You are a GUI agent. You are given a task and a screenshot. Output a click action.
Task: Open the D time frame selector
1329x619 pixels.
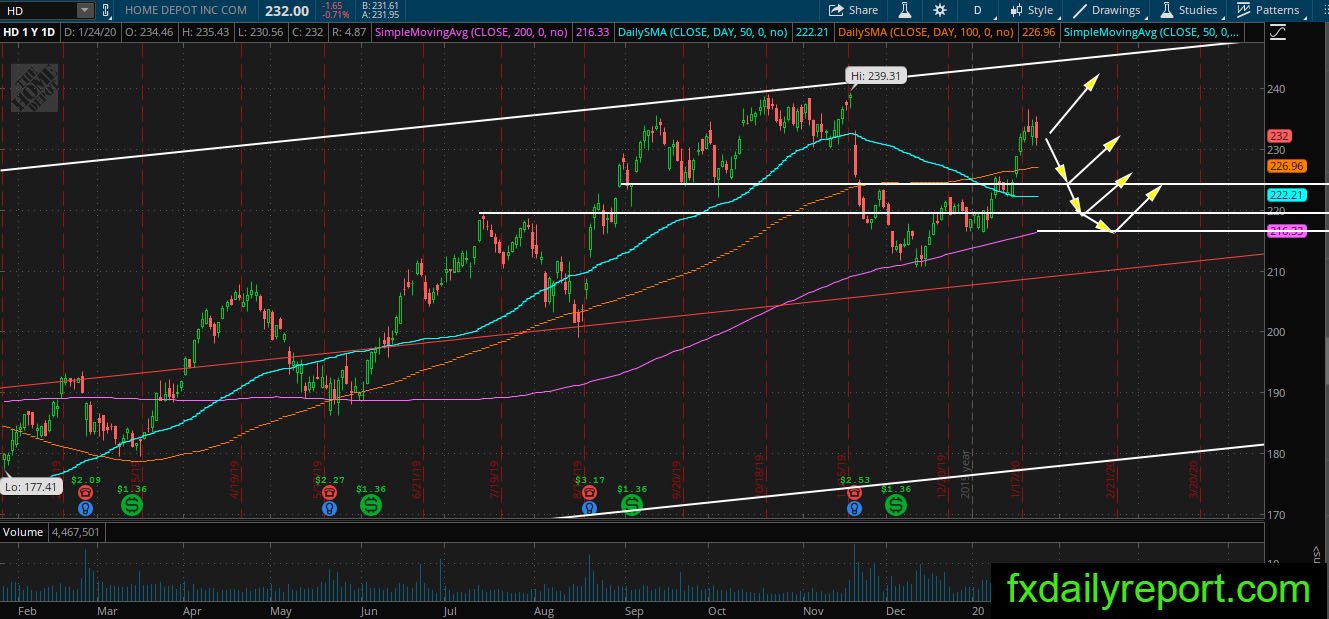tap(976, 10)
